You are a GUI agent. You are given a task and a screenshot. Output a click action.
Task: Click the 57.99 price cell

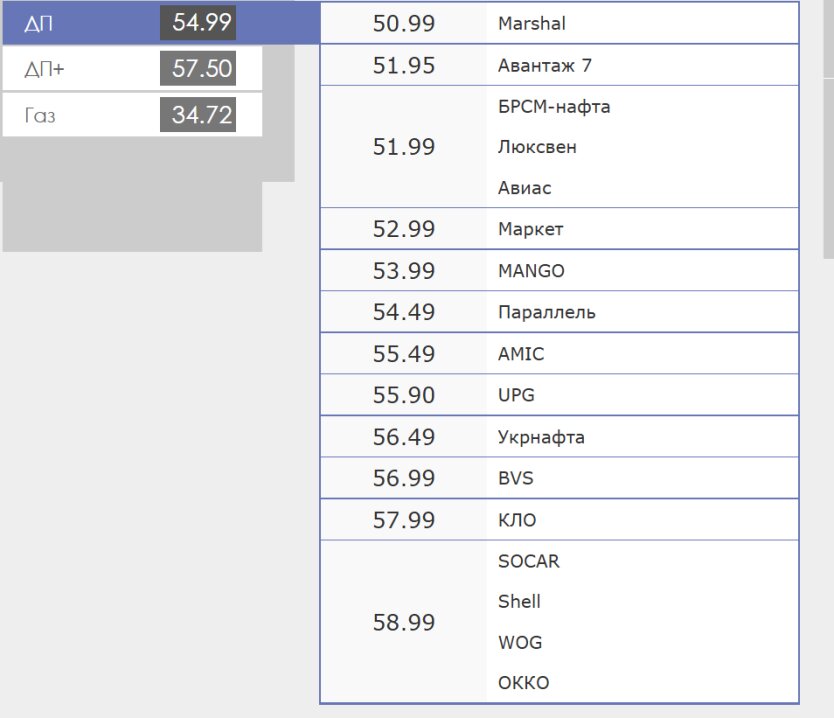click(404, 520)
